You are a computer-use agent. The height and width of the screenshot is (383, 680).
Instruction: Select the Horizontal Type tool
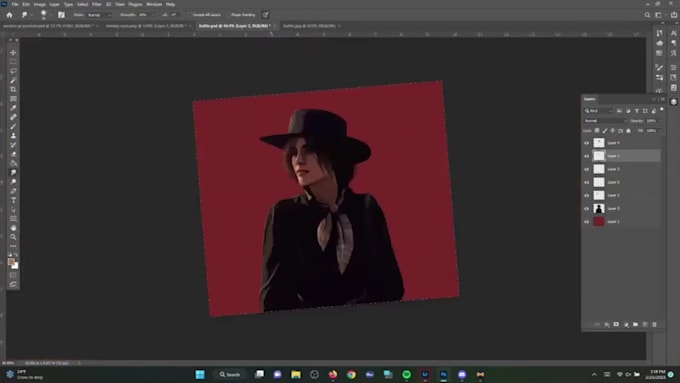[13, 200]
